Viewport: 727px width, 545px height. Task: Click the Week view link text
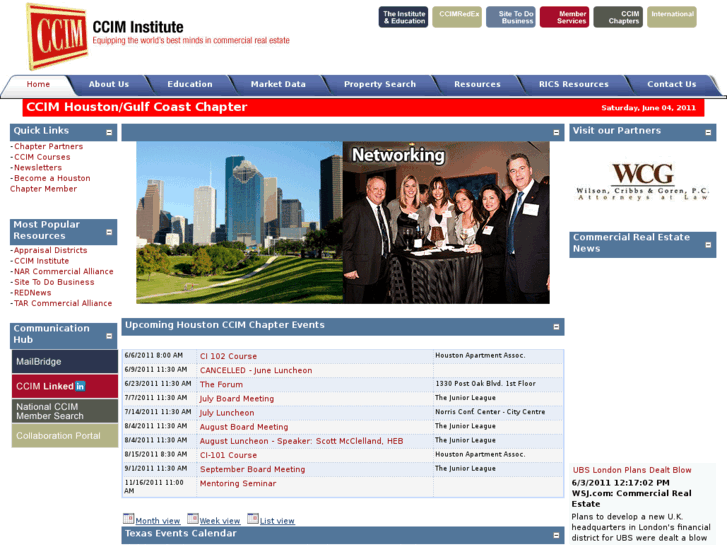[220, 521]
